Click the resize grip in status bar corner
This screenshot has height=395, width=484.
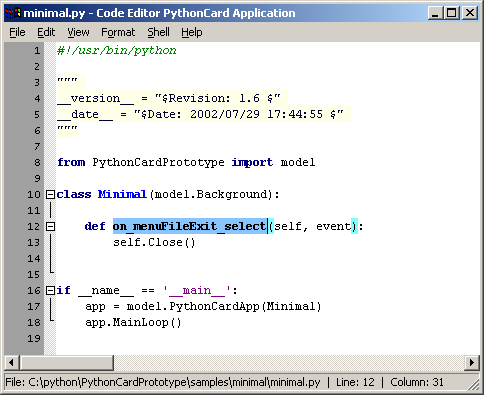(x=474, y=385)
